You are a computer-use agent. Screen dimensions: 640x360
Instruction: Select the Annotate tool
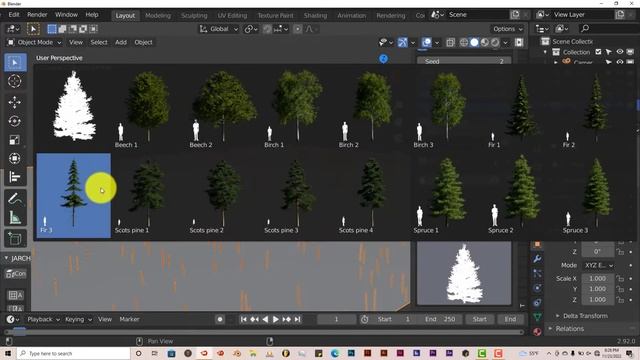pyautogui.click(x=15, y=199)
